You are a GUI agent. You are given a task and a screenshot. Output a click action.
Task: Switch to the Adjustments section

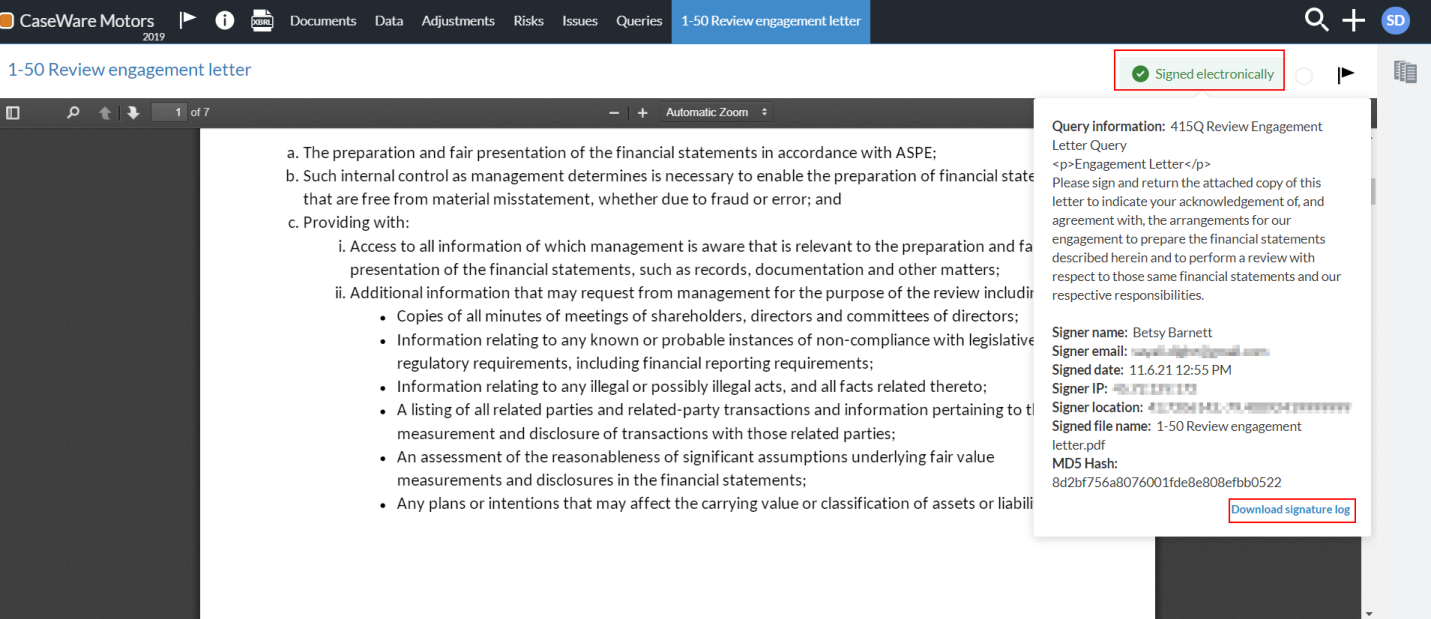pyautogui.click(x=457, y=20)
